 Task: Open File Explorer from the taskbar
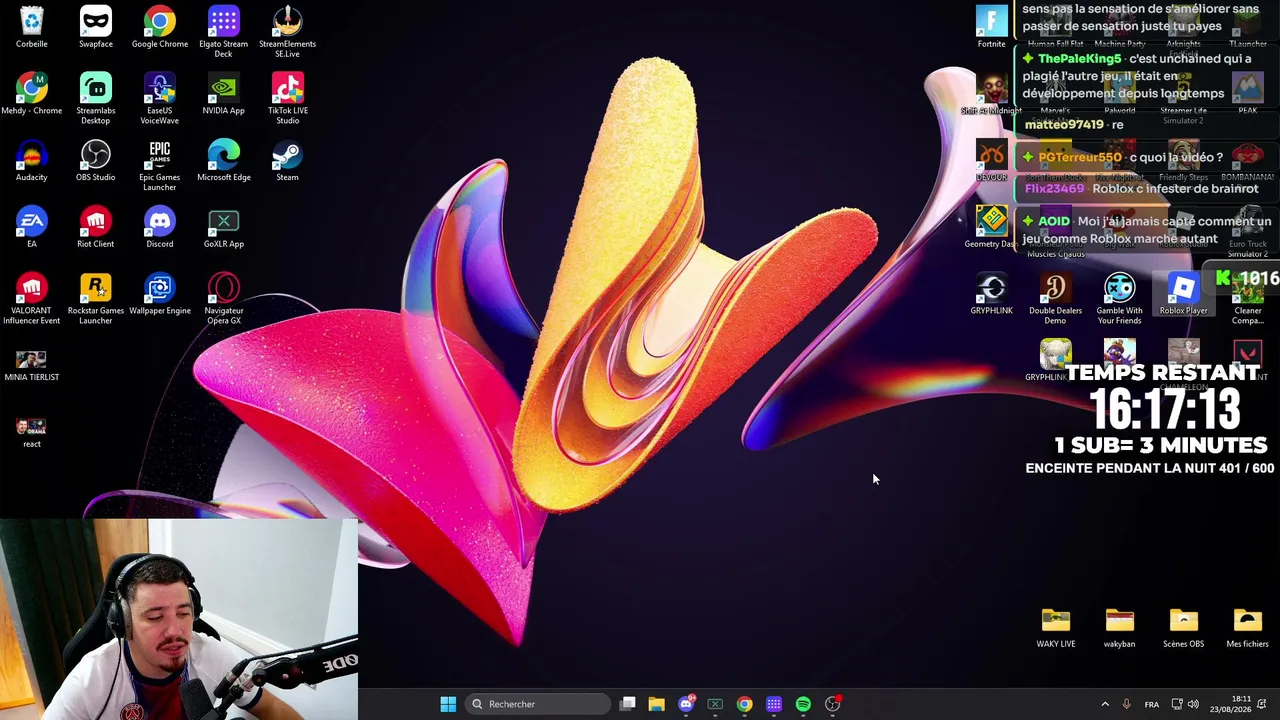656,704
